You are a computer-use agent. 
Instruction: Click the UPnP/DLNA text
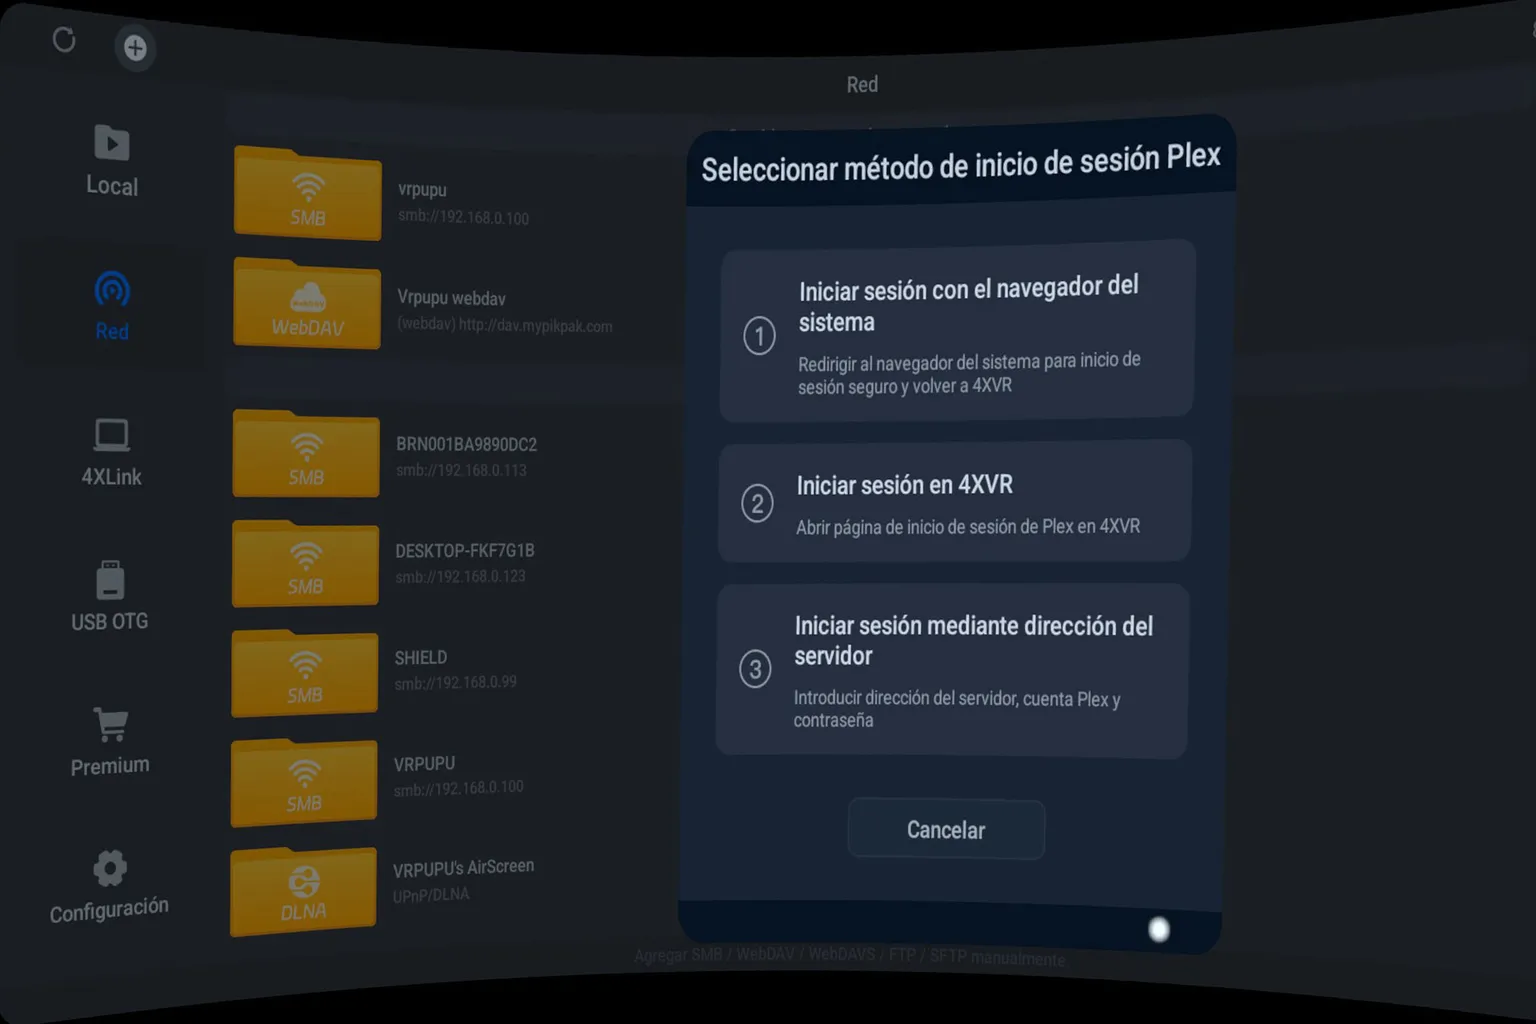[x=431, y=895]
